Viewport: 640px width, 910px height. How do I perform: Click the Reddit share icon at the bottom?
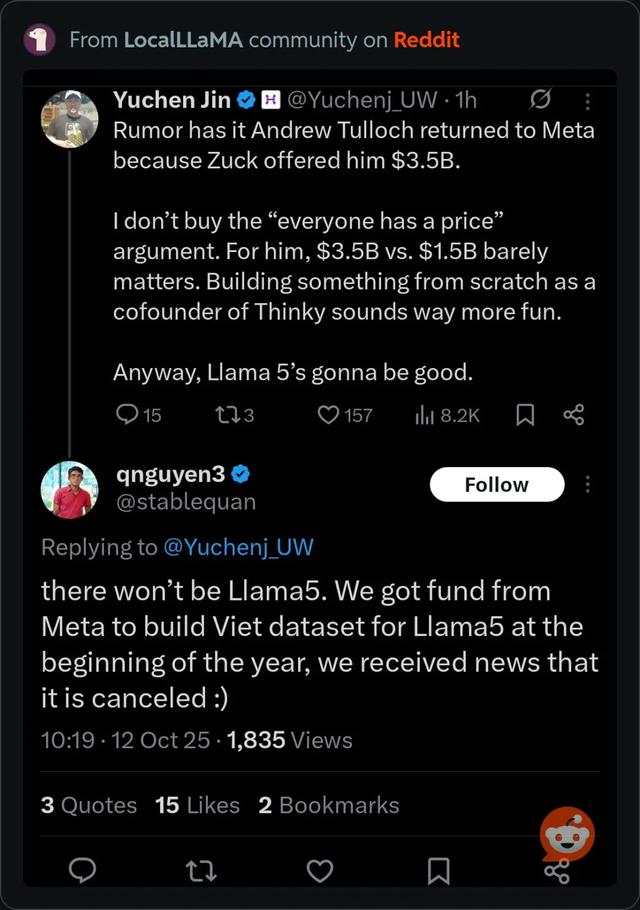pos(556,871)
